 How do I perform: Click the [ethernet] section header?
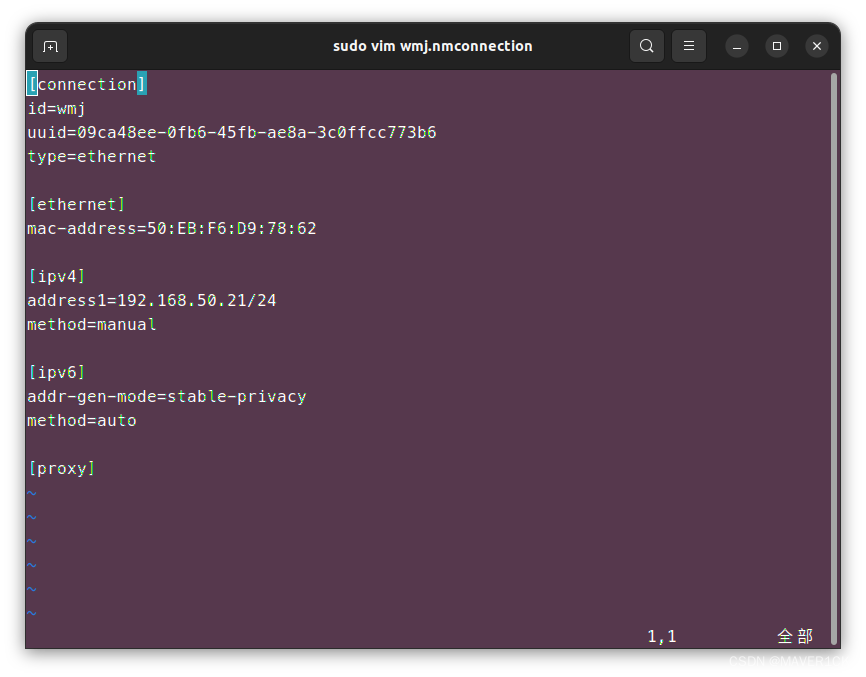pyautogui.click(x=77, y=204)
